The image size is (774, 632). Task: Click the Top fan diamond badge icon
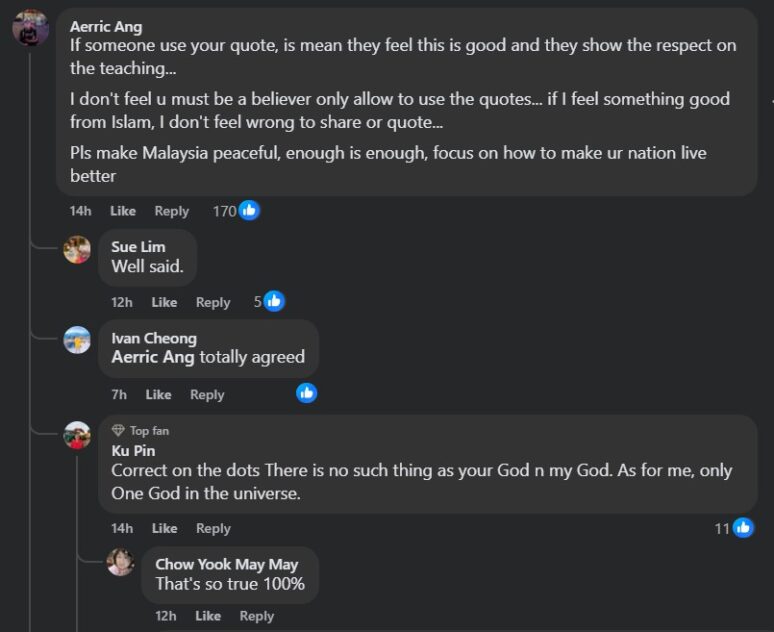118,431
